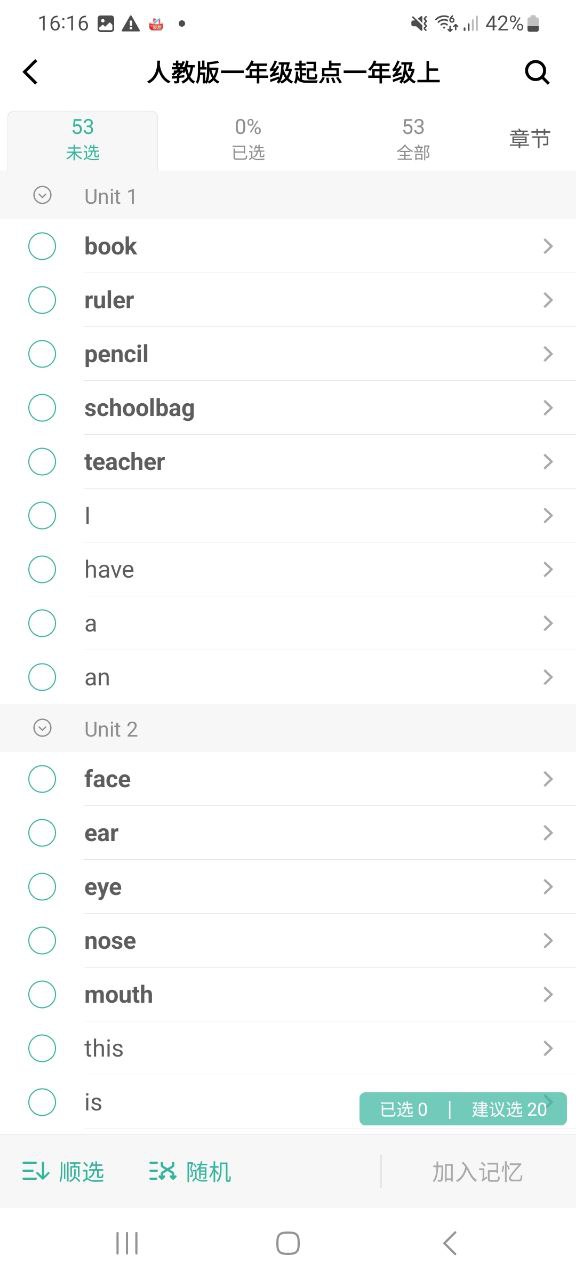Tap the 随机 random shuffle icon
The image size is (576, 1280).
162,1171
